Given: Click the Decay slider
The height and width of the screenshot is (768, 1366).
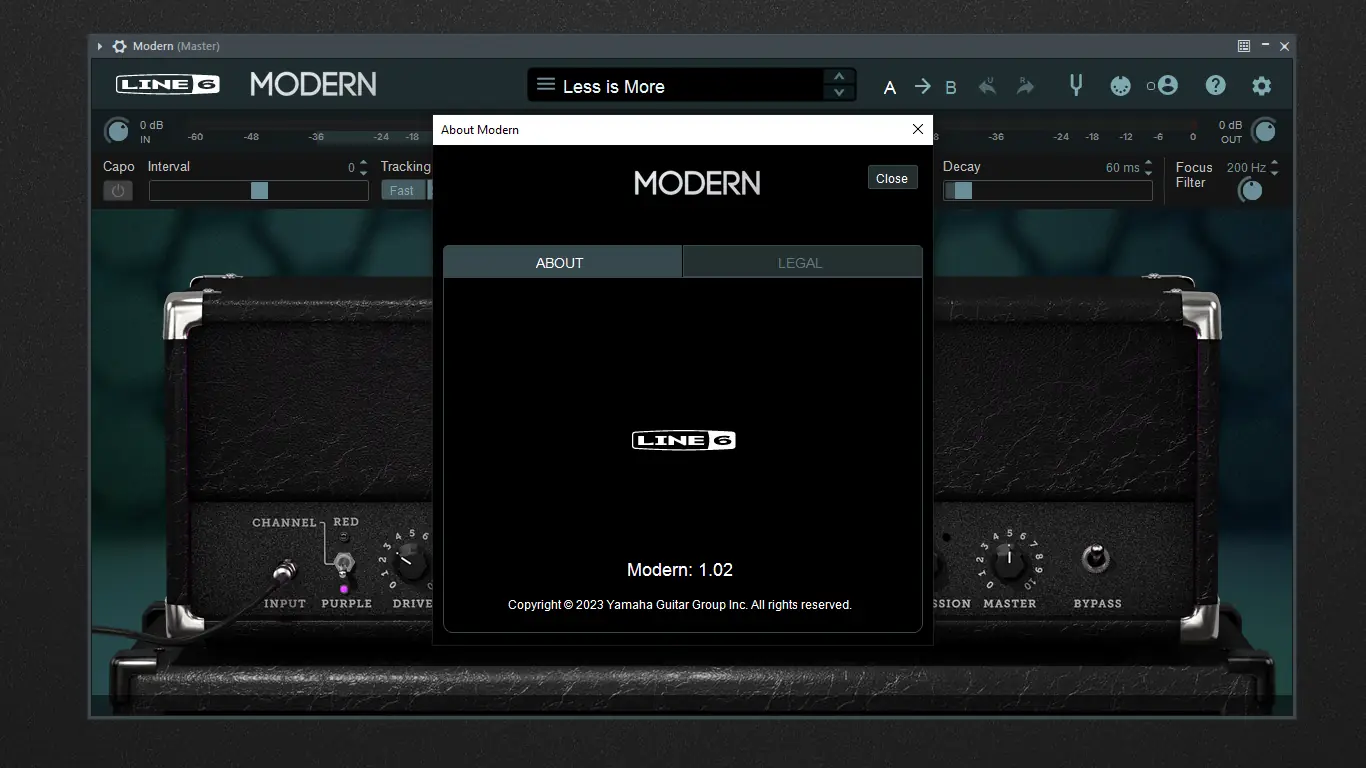Looking at the screenshot, I should pyautogui.click(x=1048, y=190).
